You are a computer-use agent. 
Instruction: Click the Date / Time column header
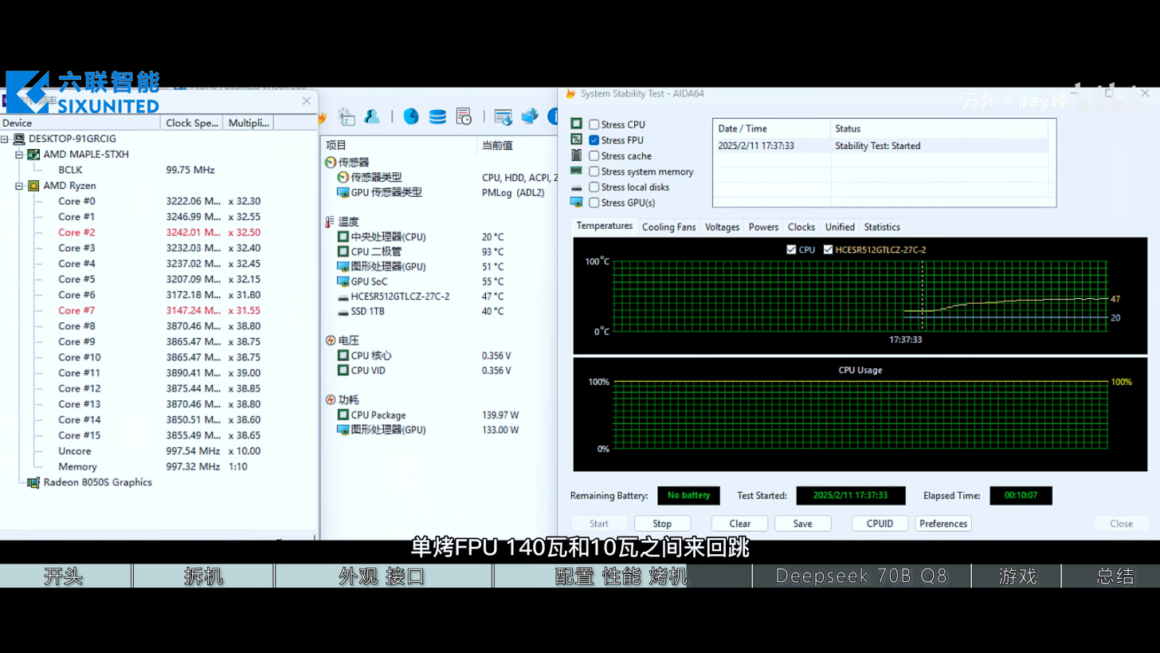pos(772,129)
